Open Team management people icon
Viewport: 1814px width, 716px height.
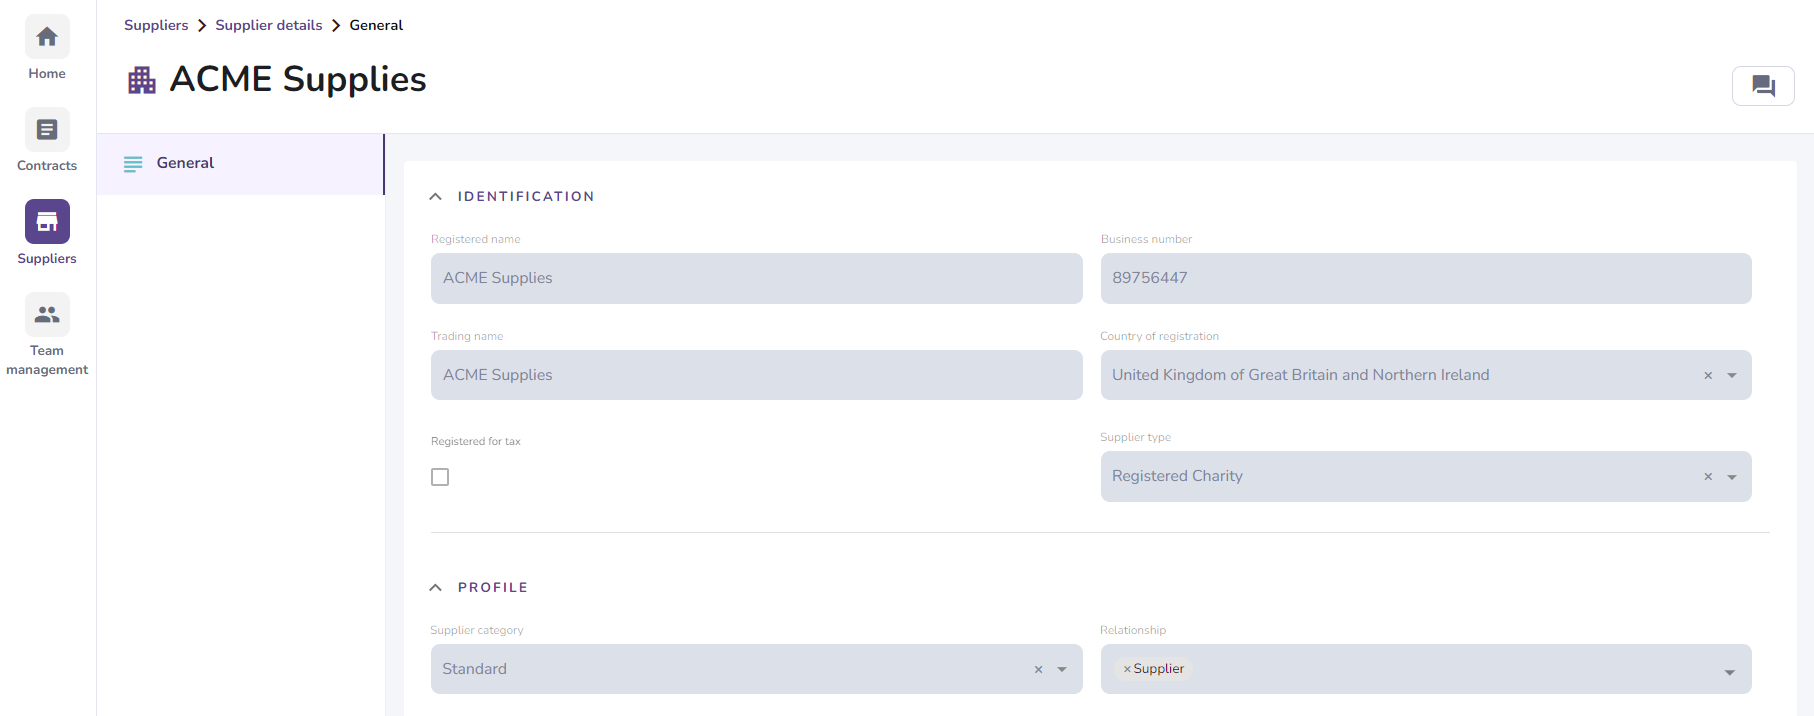(x=47, y=314)
